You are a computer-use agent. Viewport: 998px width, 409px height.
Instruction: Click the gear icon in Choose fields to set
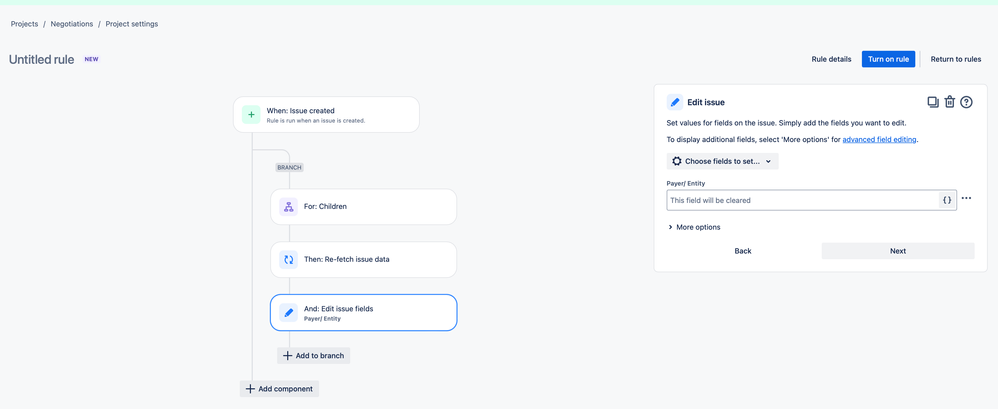pyautogui.click(x=677, y=161)
